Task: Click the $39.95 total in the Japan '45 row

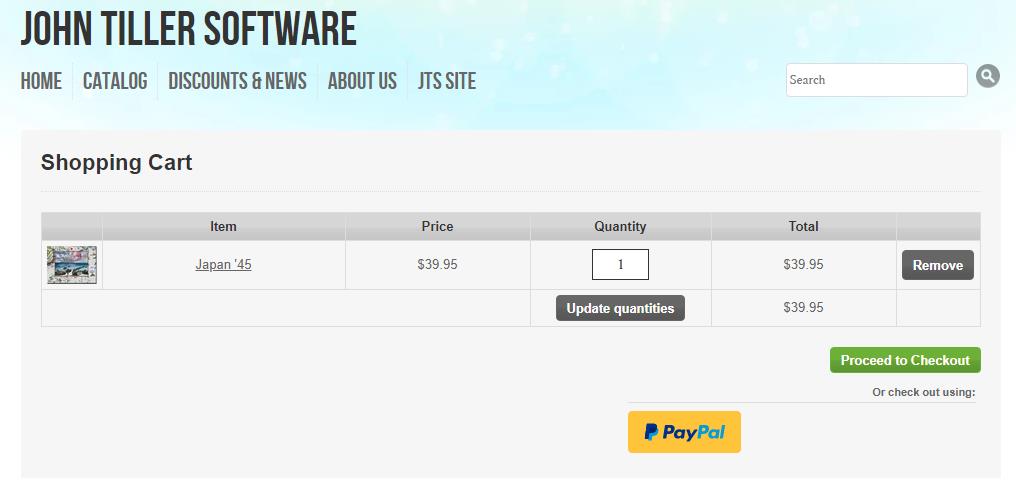Action: (803, 265)
